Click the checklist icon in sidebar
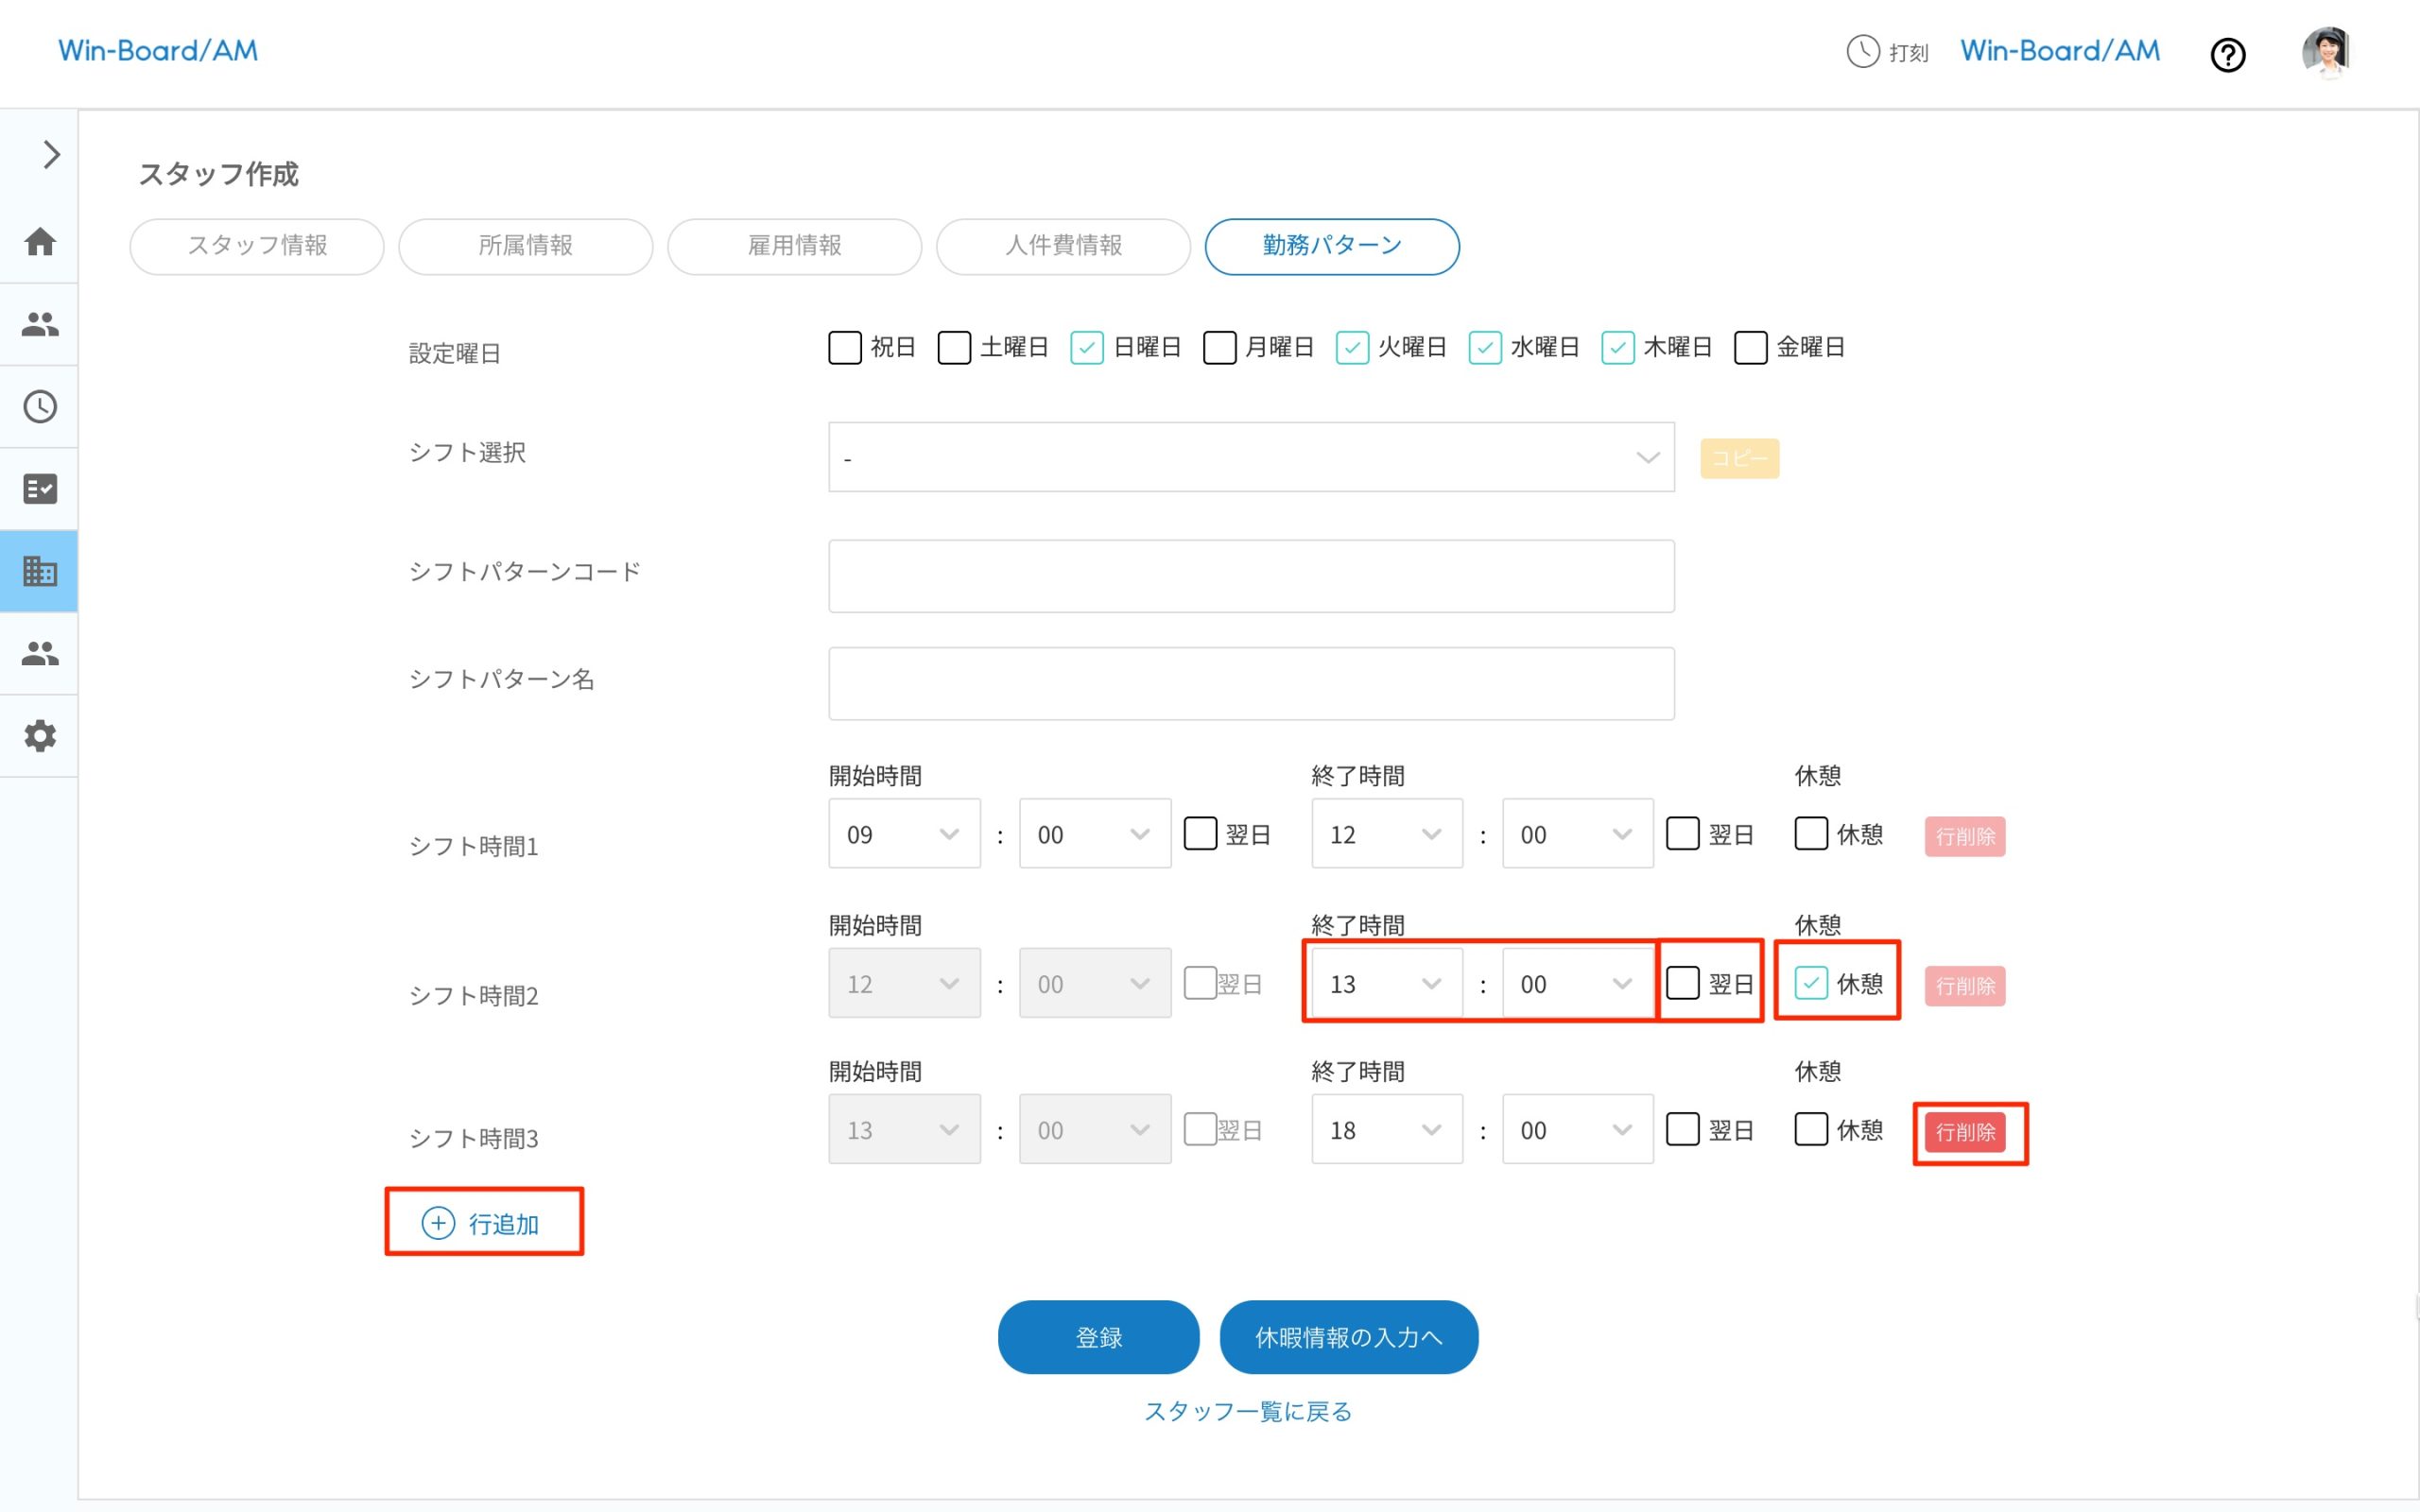Screen dimensions: 2420x1512 tap(40, 489)
